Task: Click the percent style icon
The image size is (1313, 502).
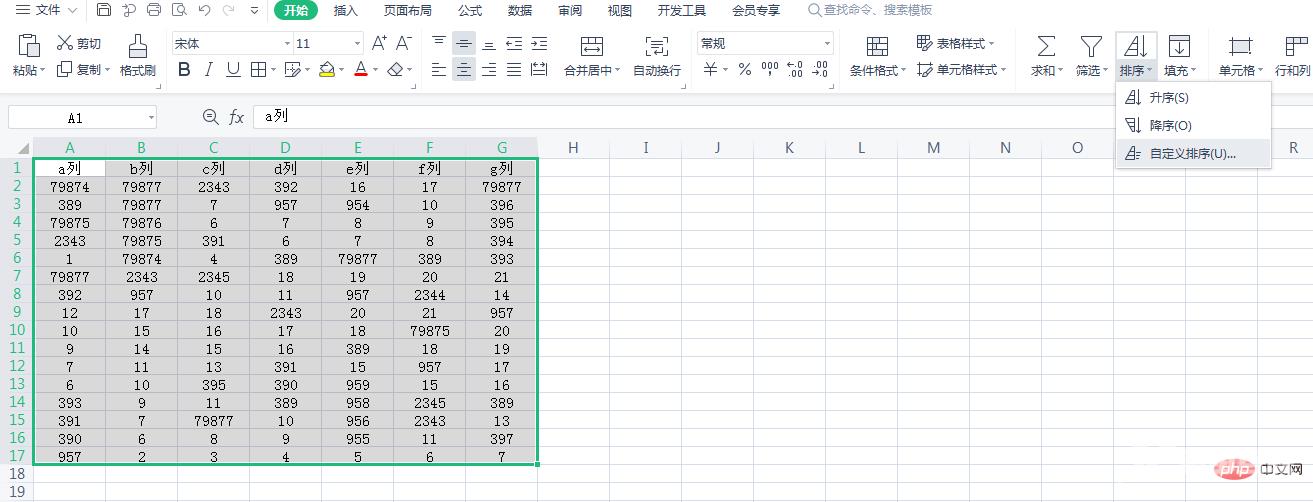Action: pyautogui.click(x=744, y=70)
